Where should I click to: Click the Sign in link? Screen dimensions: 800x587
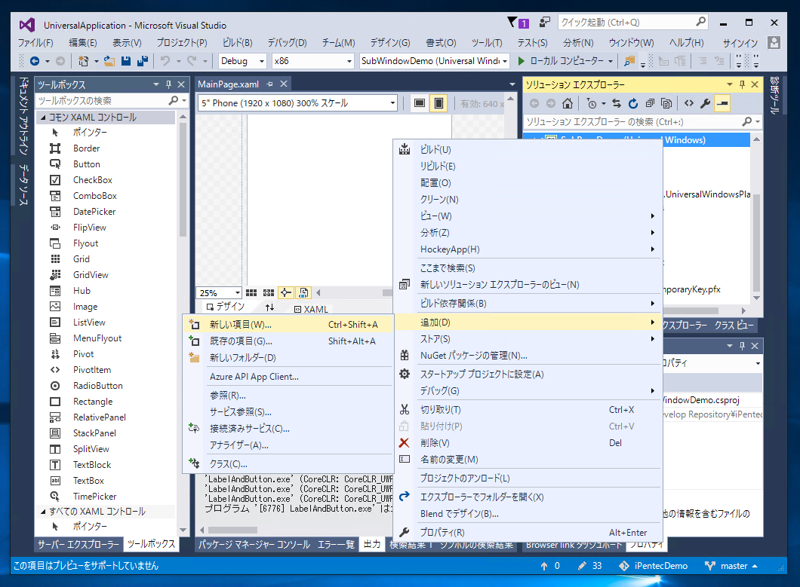click(740, 43)
